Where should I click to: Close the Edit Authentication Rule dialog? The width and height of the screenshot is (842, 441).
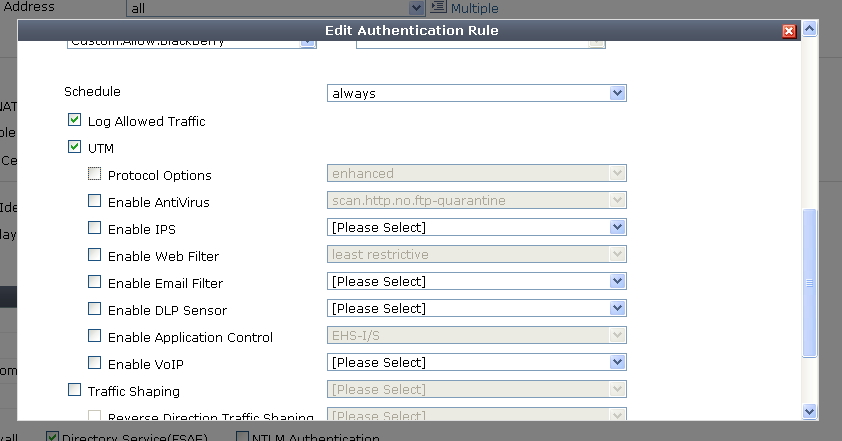788,31
